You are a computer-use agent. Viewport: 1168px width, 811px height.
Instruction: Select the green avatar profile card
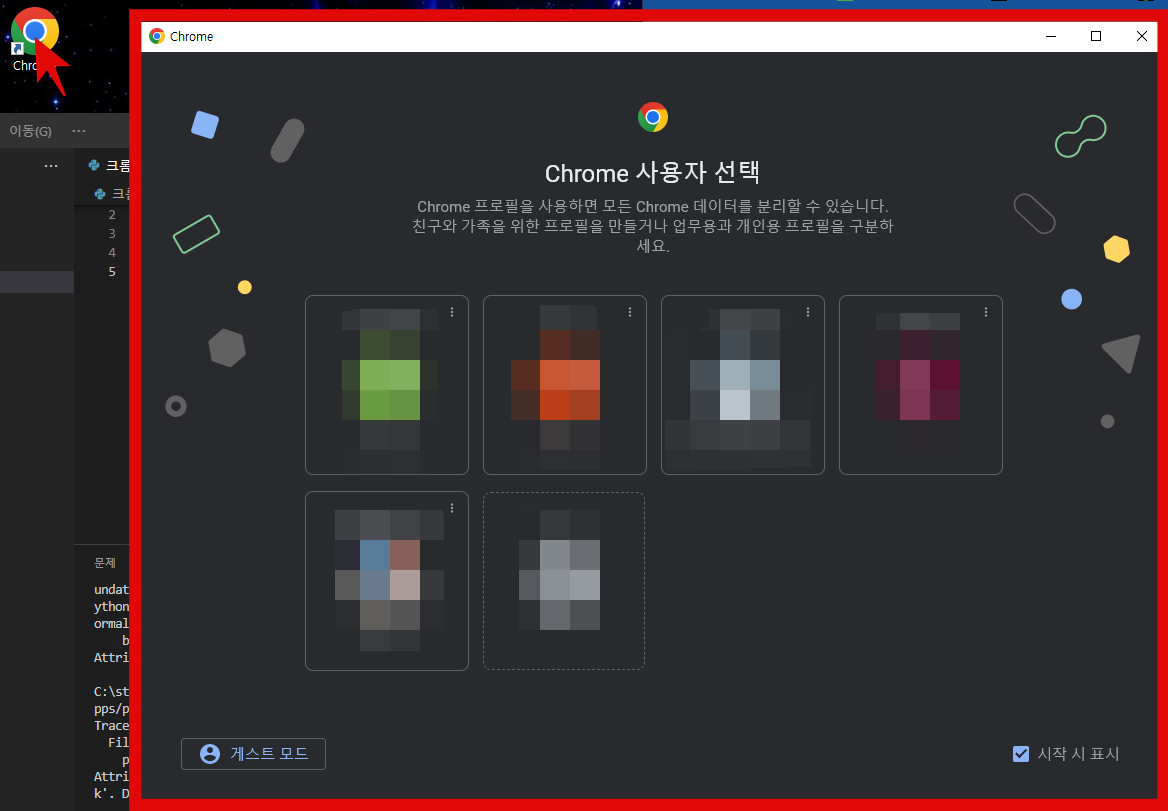tap(387, 385)
